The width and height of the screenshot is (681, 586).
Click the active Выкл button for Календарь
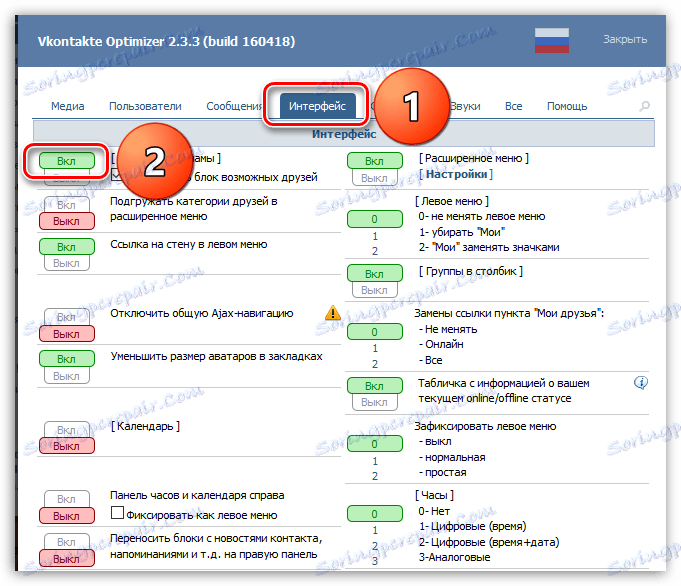click(67, 446)
